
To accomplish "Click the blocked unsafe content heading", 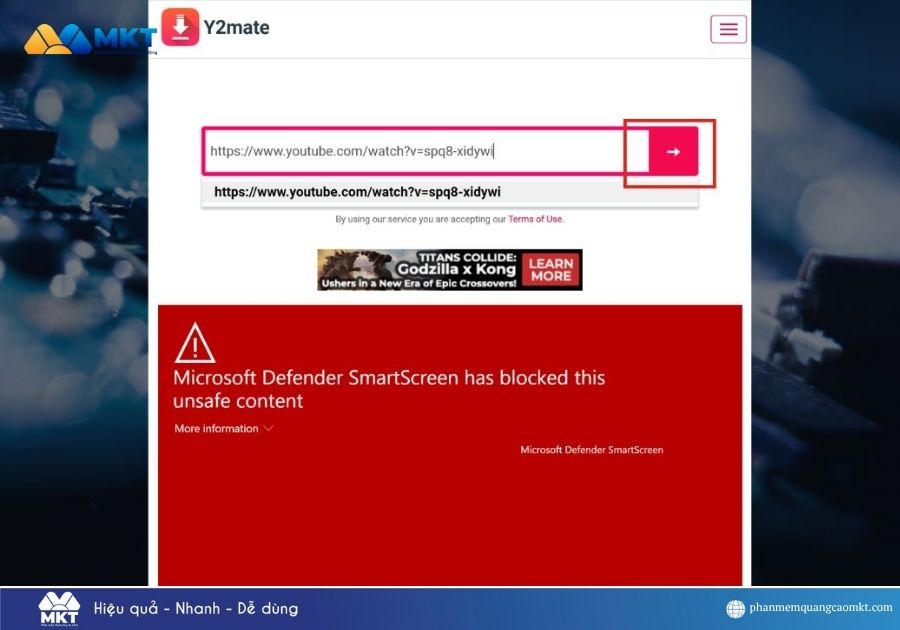I will 389,389.
